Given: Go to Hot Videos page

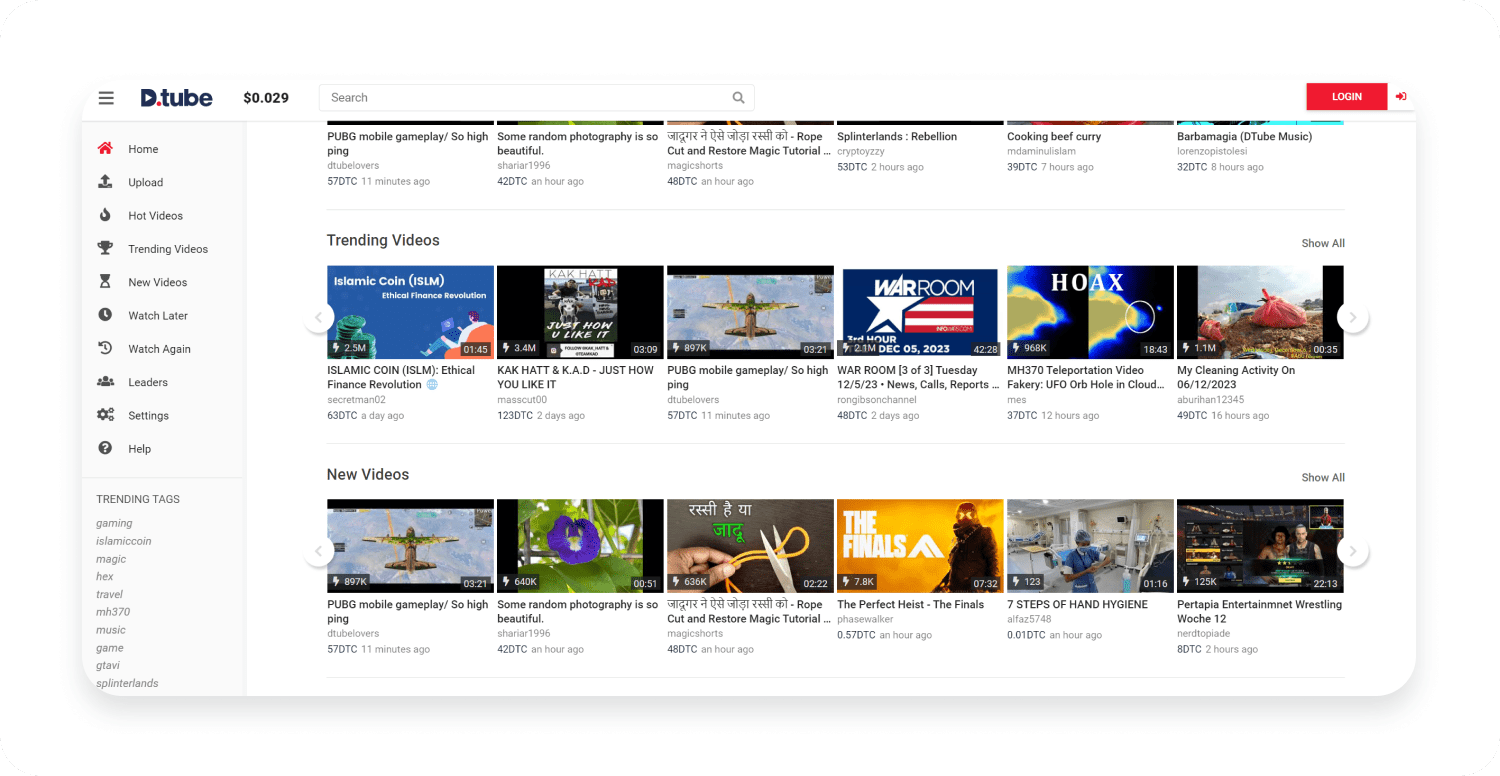Looking at the screenshot, I should pos(155,216).
